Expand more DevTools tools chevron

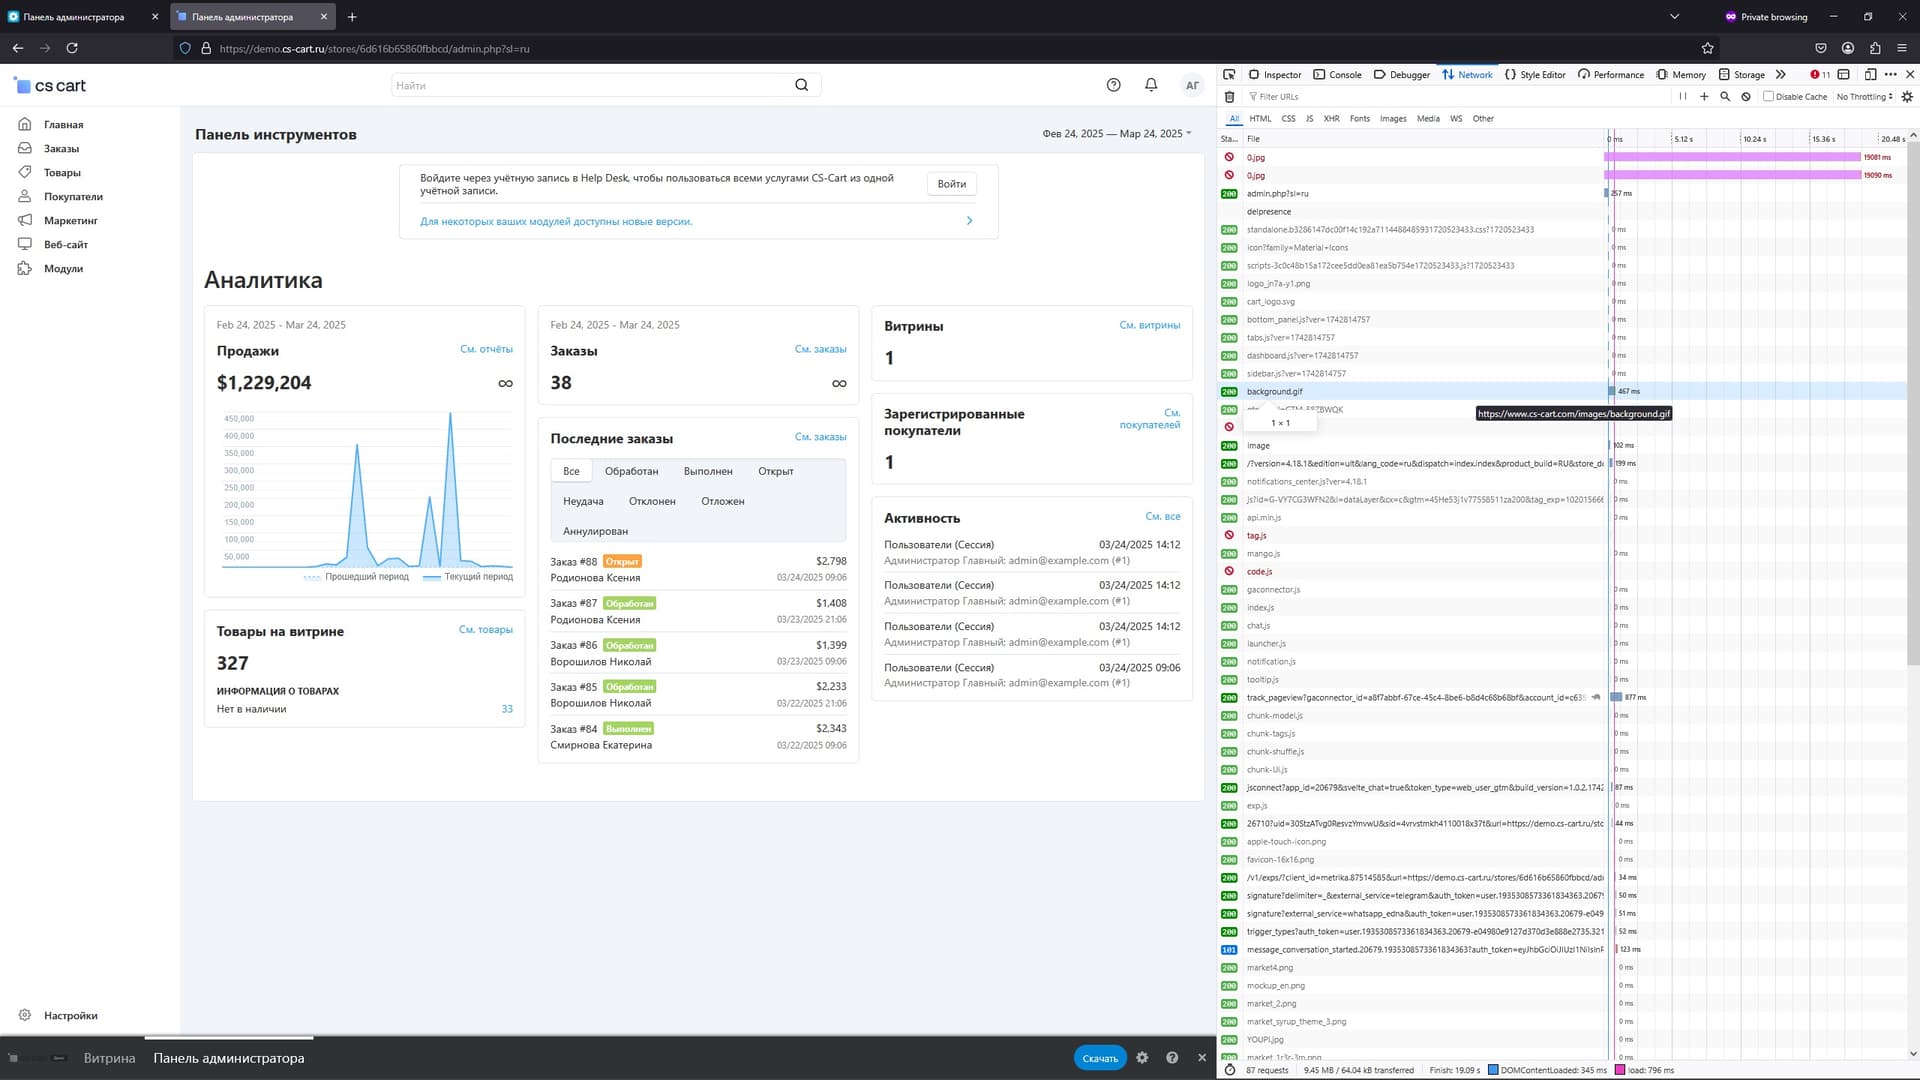pyautogui.click(x=1781, y=74)
